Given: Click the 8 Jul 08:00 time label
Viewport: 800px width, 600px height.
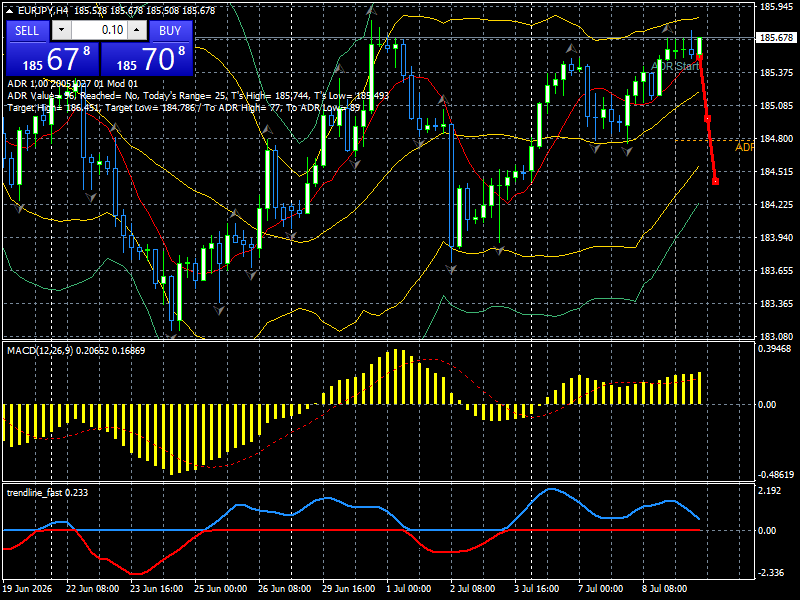Looking at the screenshot, I should (x=665, y=588).
